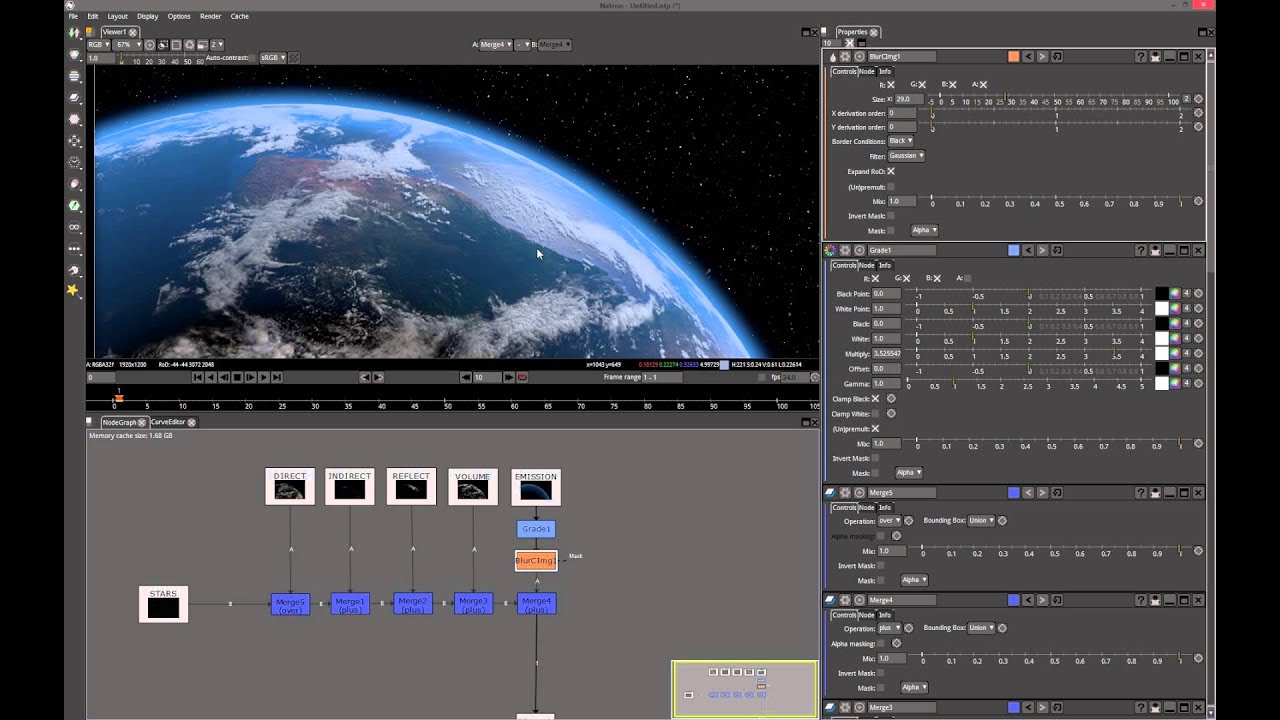Disable Expand RoD checkbox
The image size is (1280, 720).
[x=891, y=171]
